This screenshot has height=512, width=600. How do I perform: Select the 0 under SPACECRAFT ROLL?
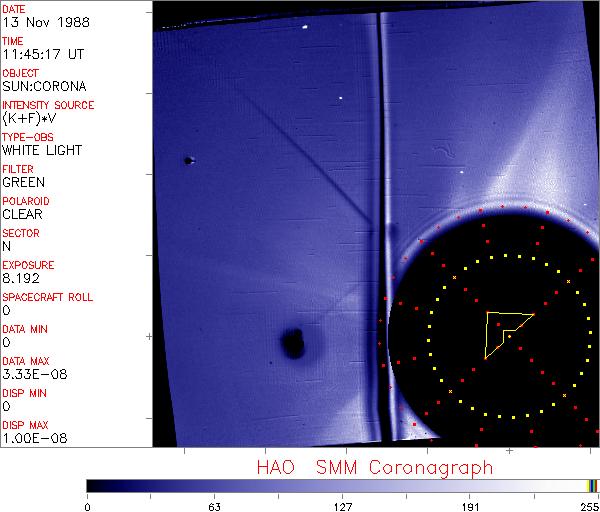6,310
